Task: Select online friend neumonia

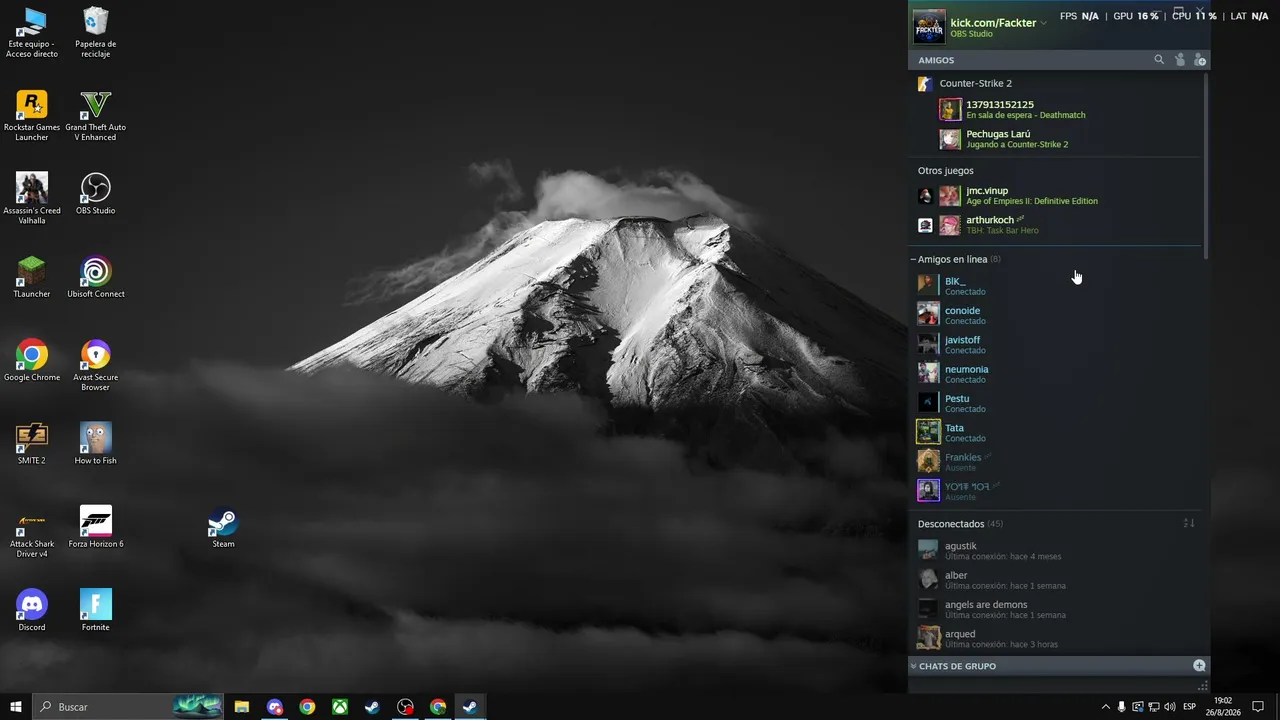Action: pos(1057,374)
